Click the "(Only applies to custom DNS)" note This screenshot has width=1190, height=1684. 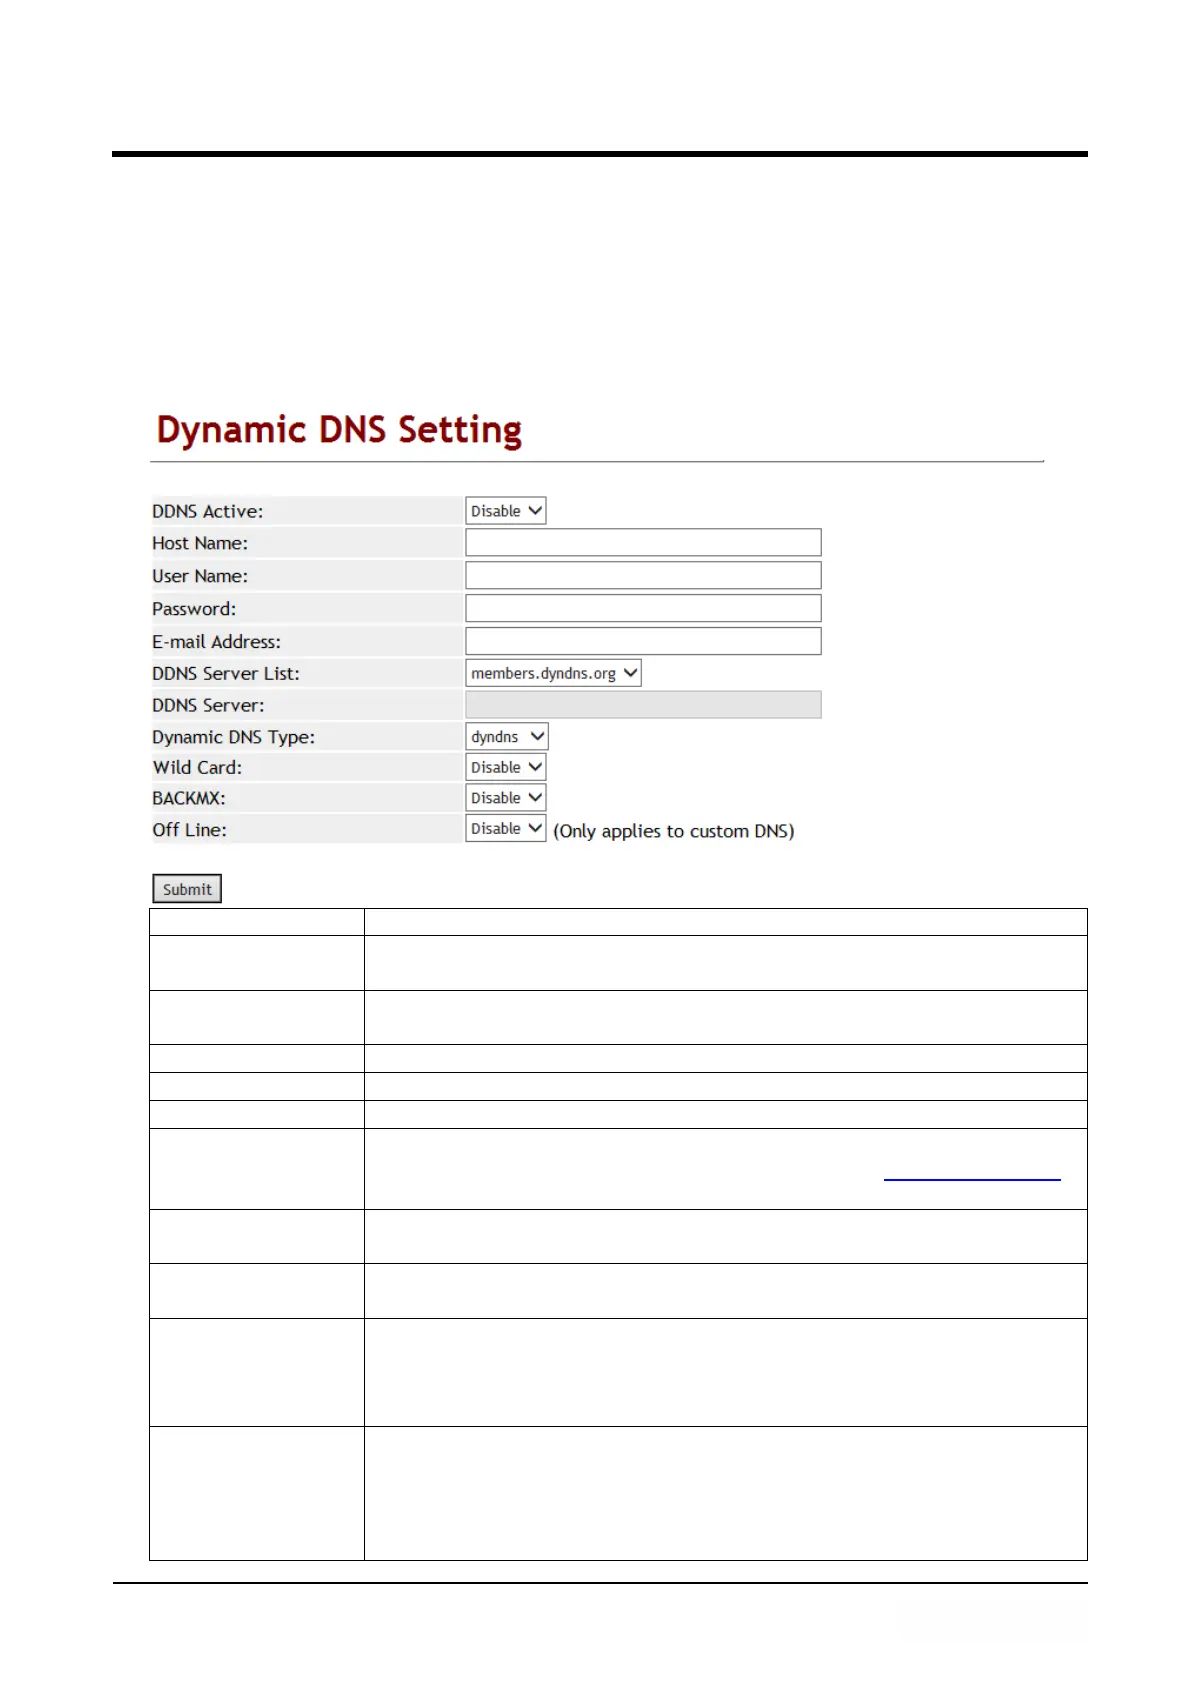(x=674, y=831)
